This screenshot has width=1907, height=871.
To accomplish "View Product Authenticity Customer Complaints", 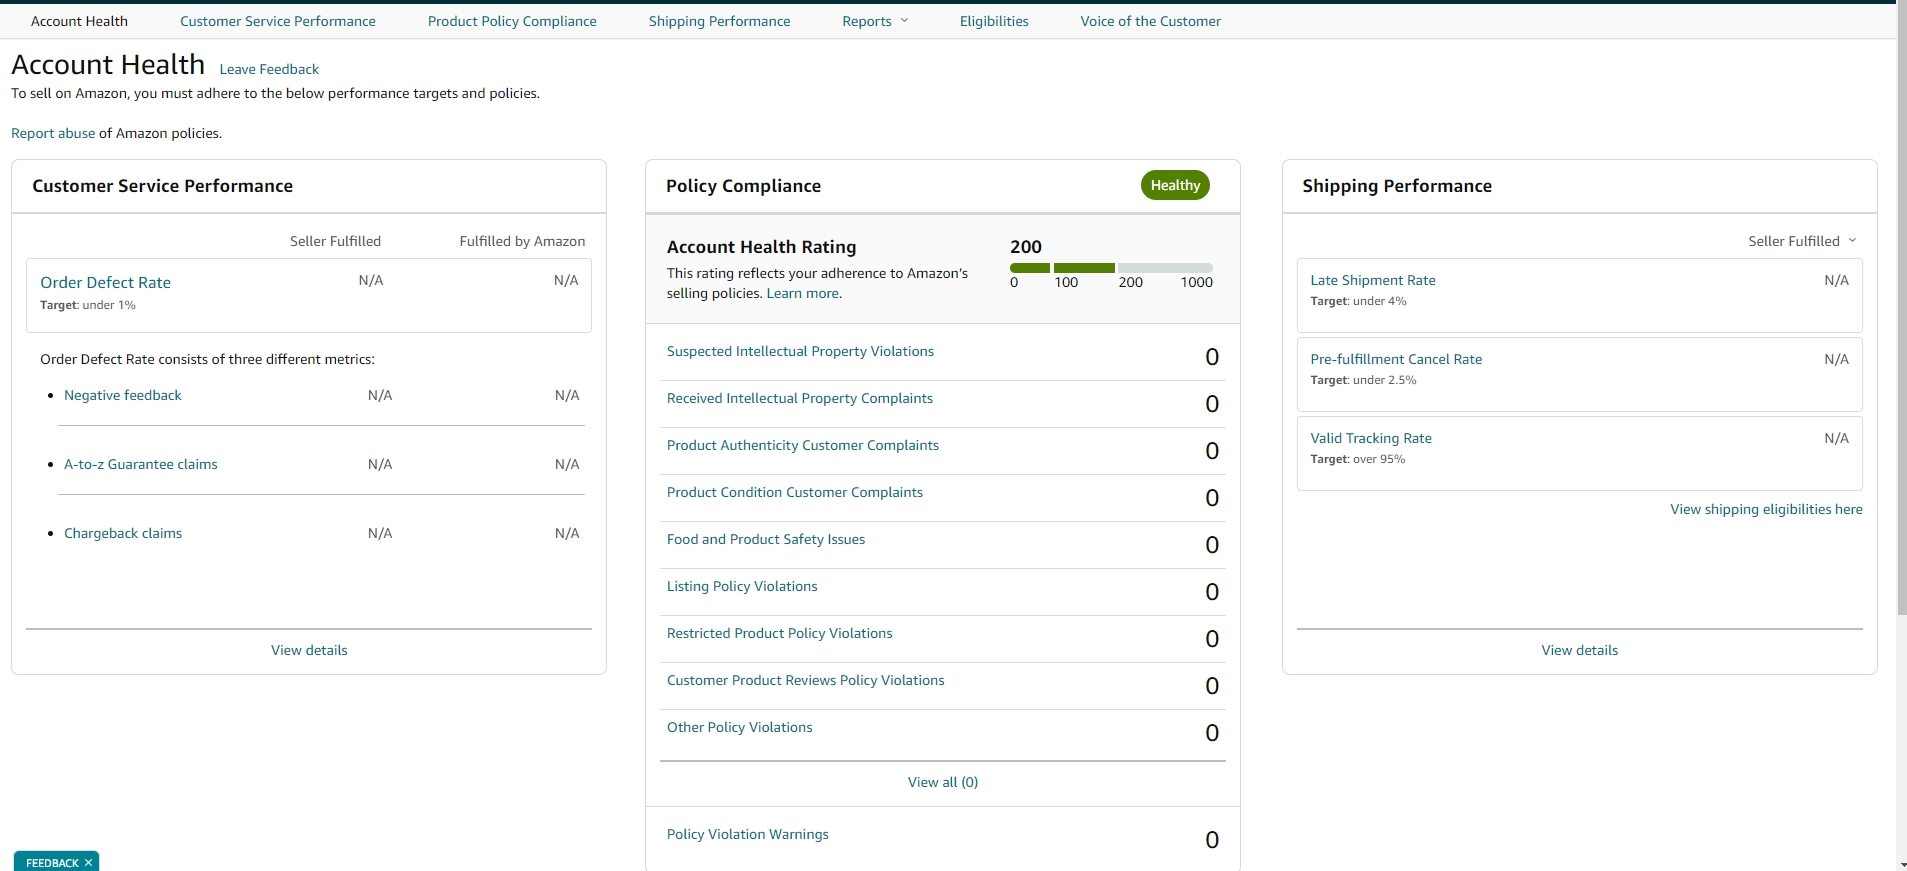I will [803, 445].
